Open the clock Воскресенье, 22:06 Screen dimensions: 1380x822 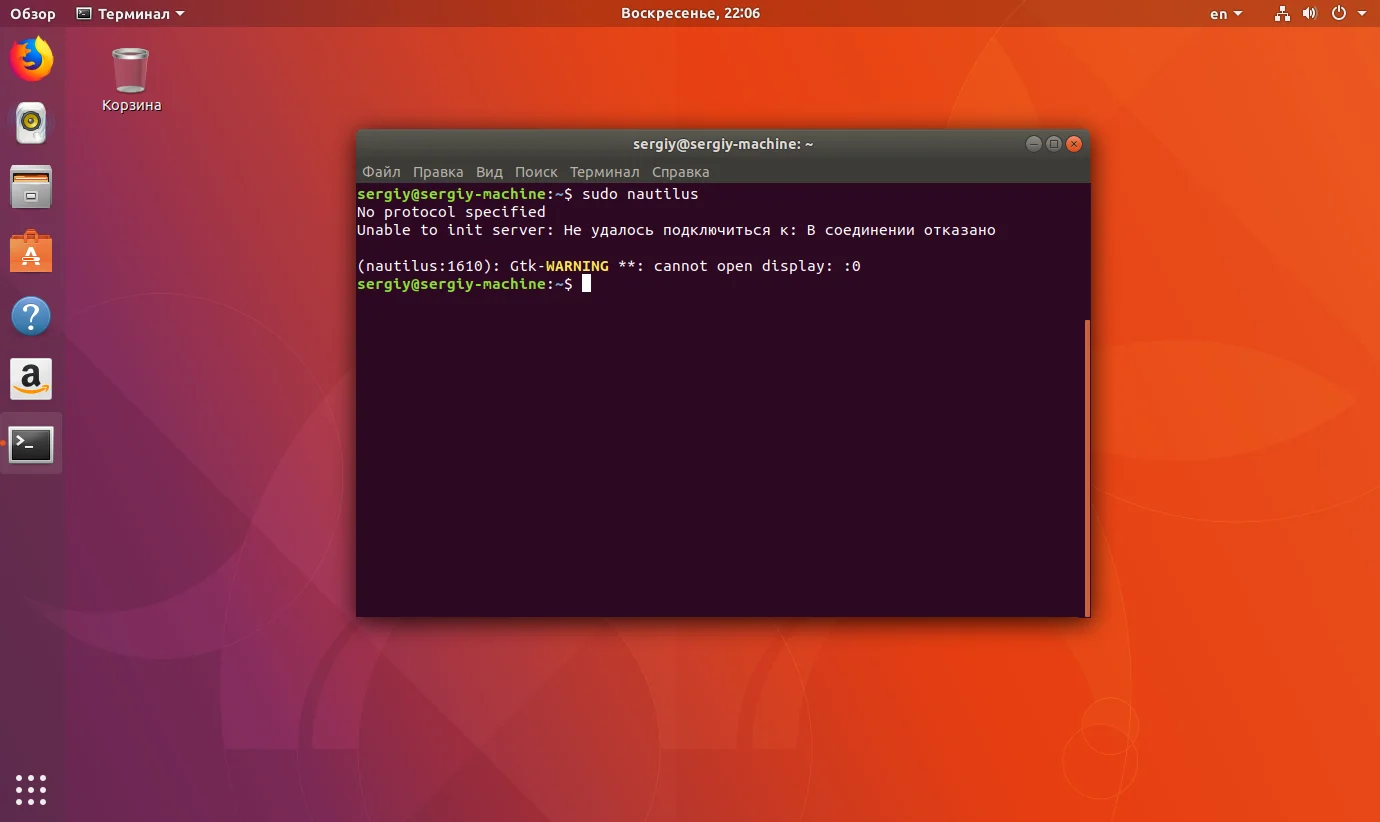click(x=690, y=14)
